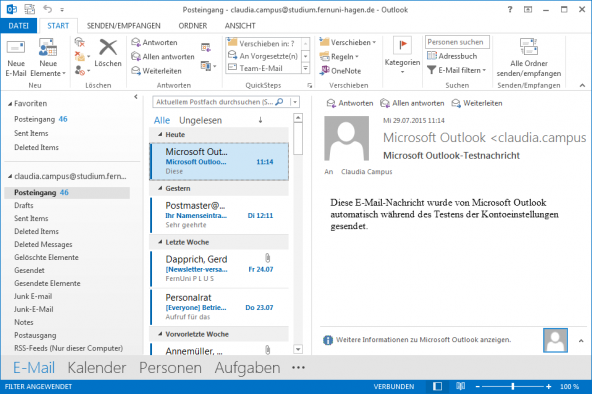The height and width of the screenshot is (394, 592).
Task: Open the Kategorien flag icon
Action: coord(402,46)
